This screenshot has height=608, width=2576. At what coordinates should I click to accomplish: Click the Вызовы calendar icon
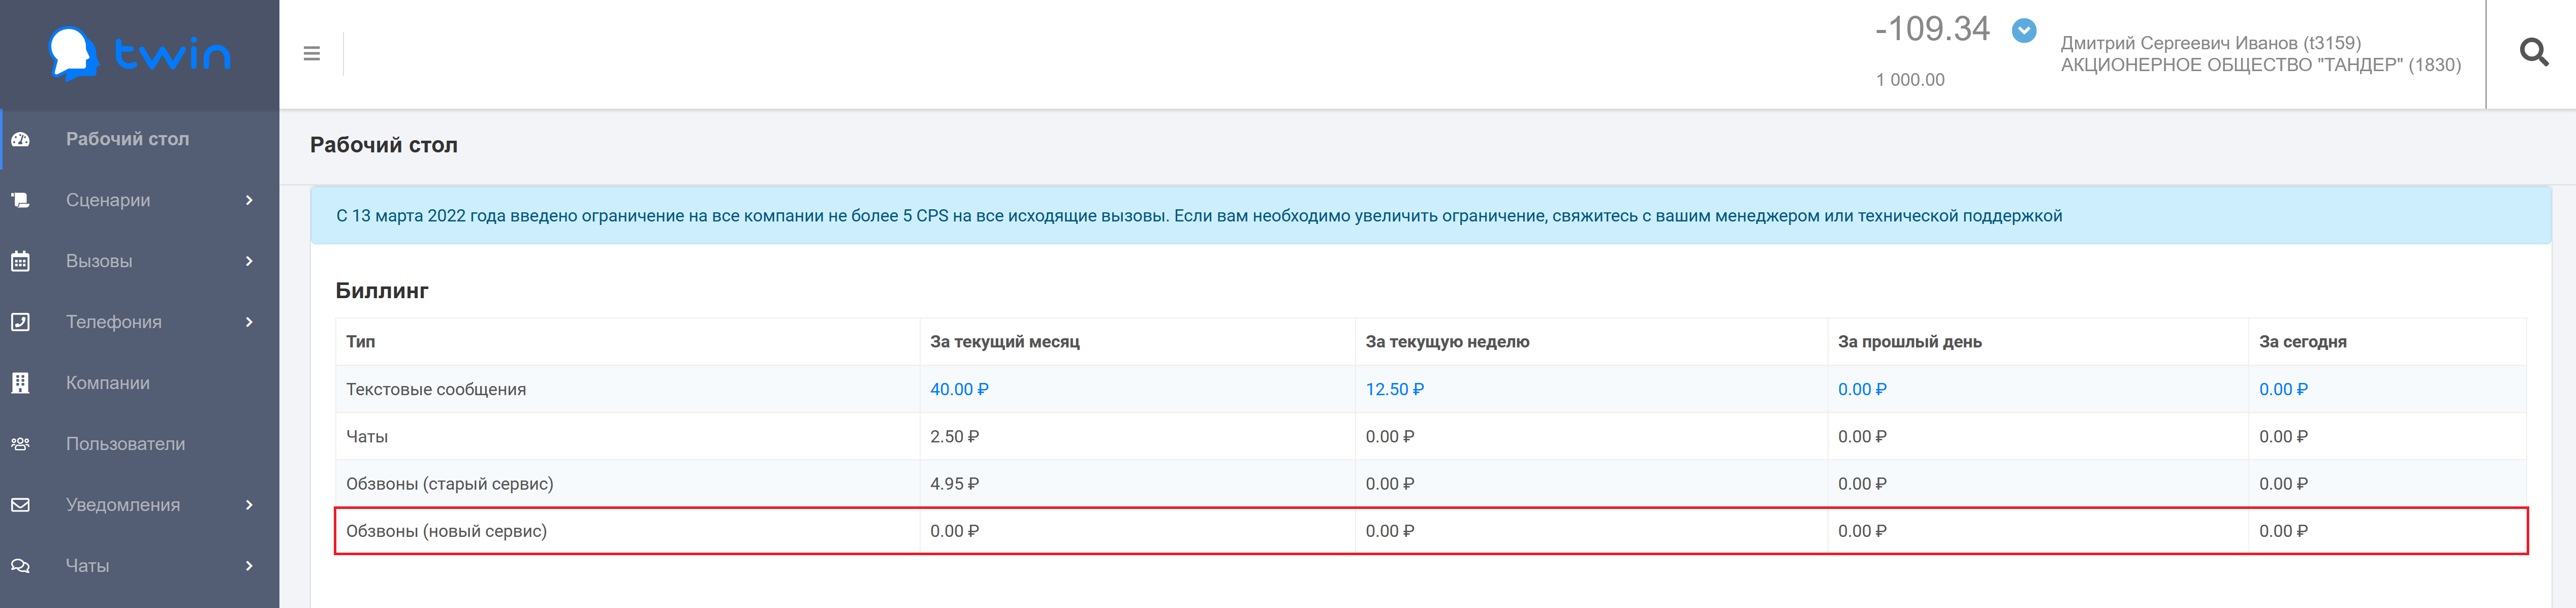click(x=21, y=261)
